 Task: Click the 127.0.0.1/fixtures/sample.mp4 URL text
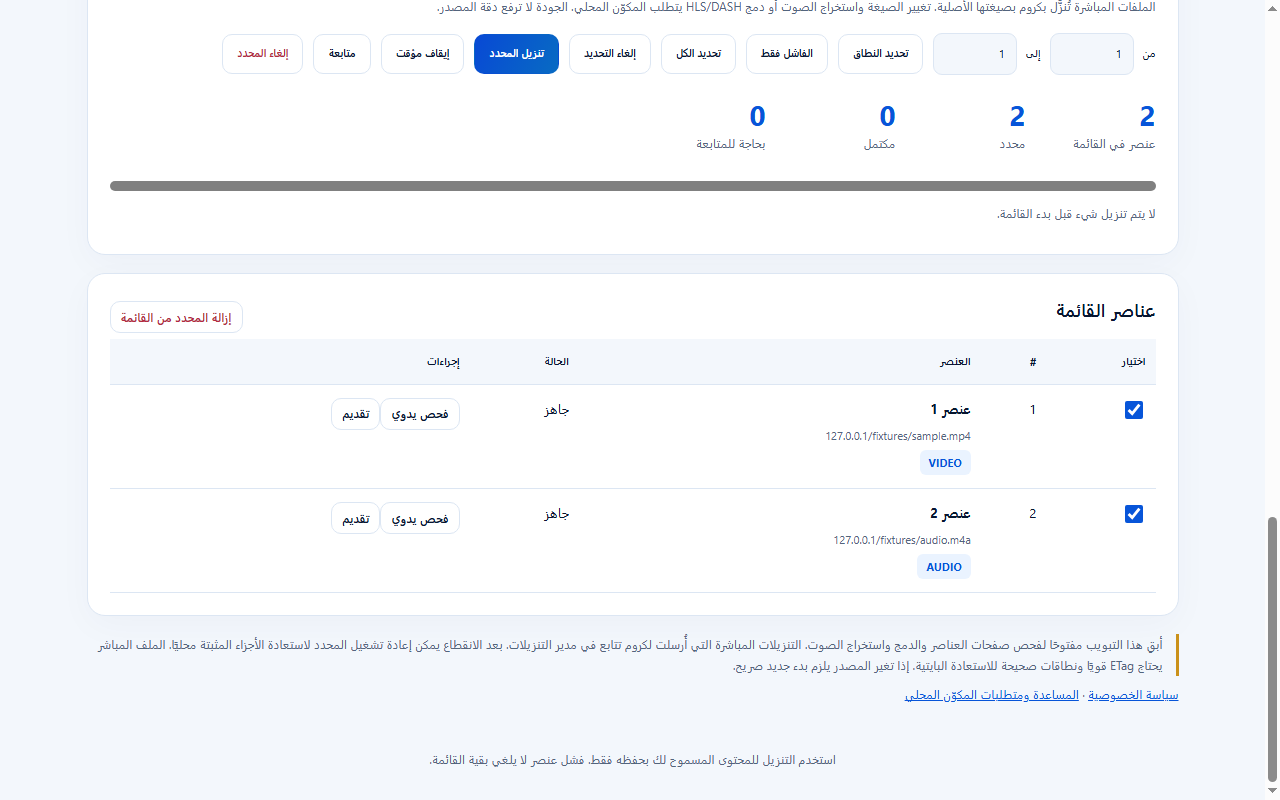pyautogui.click(x=898, y=436)
